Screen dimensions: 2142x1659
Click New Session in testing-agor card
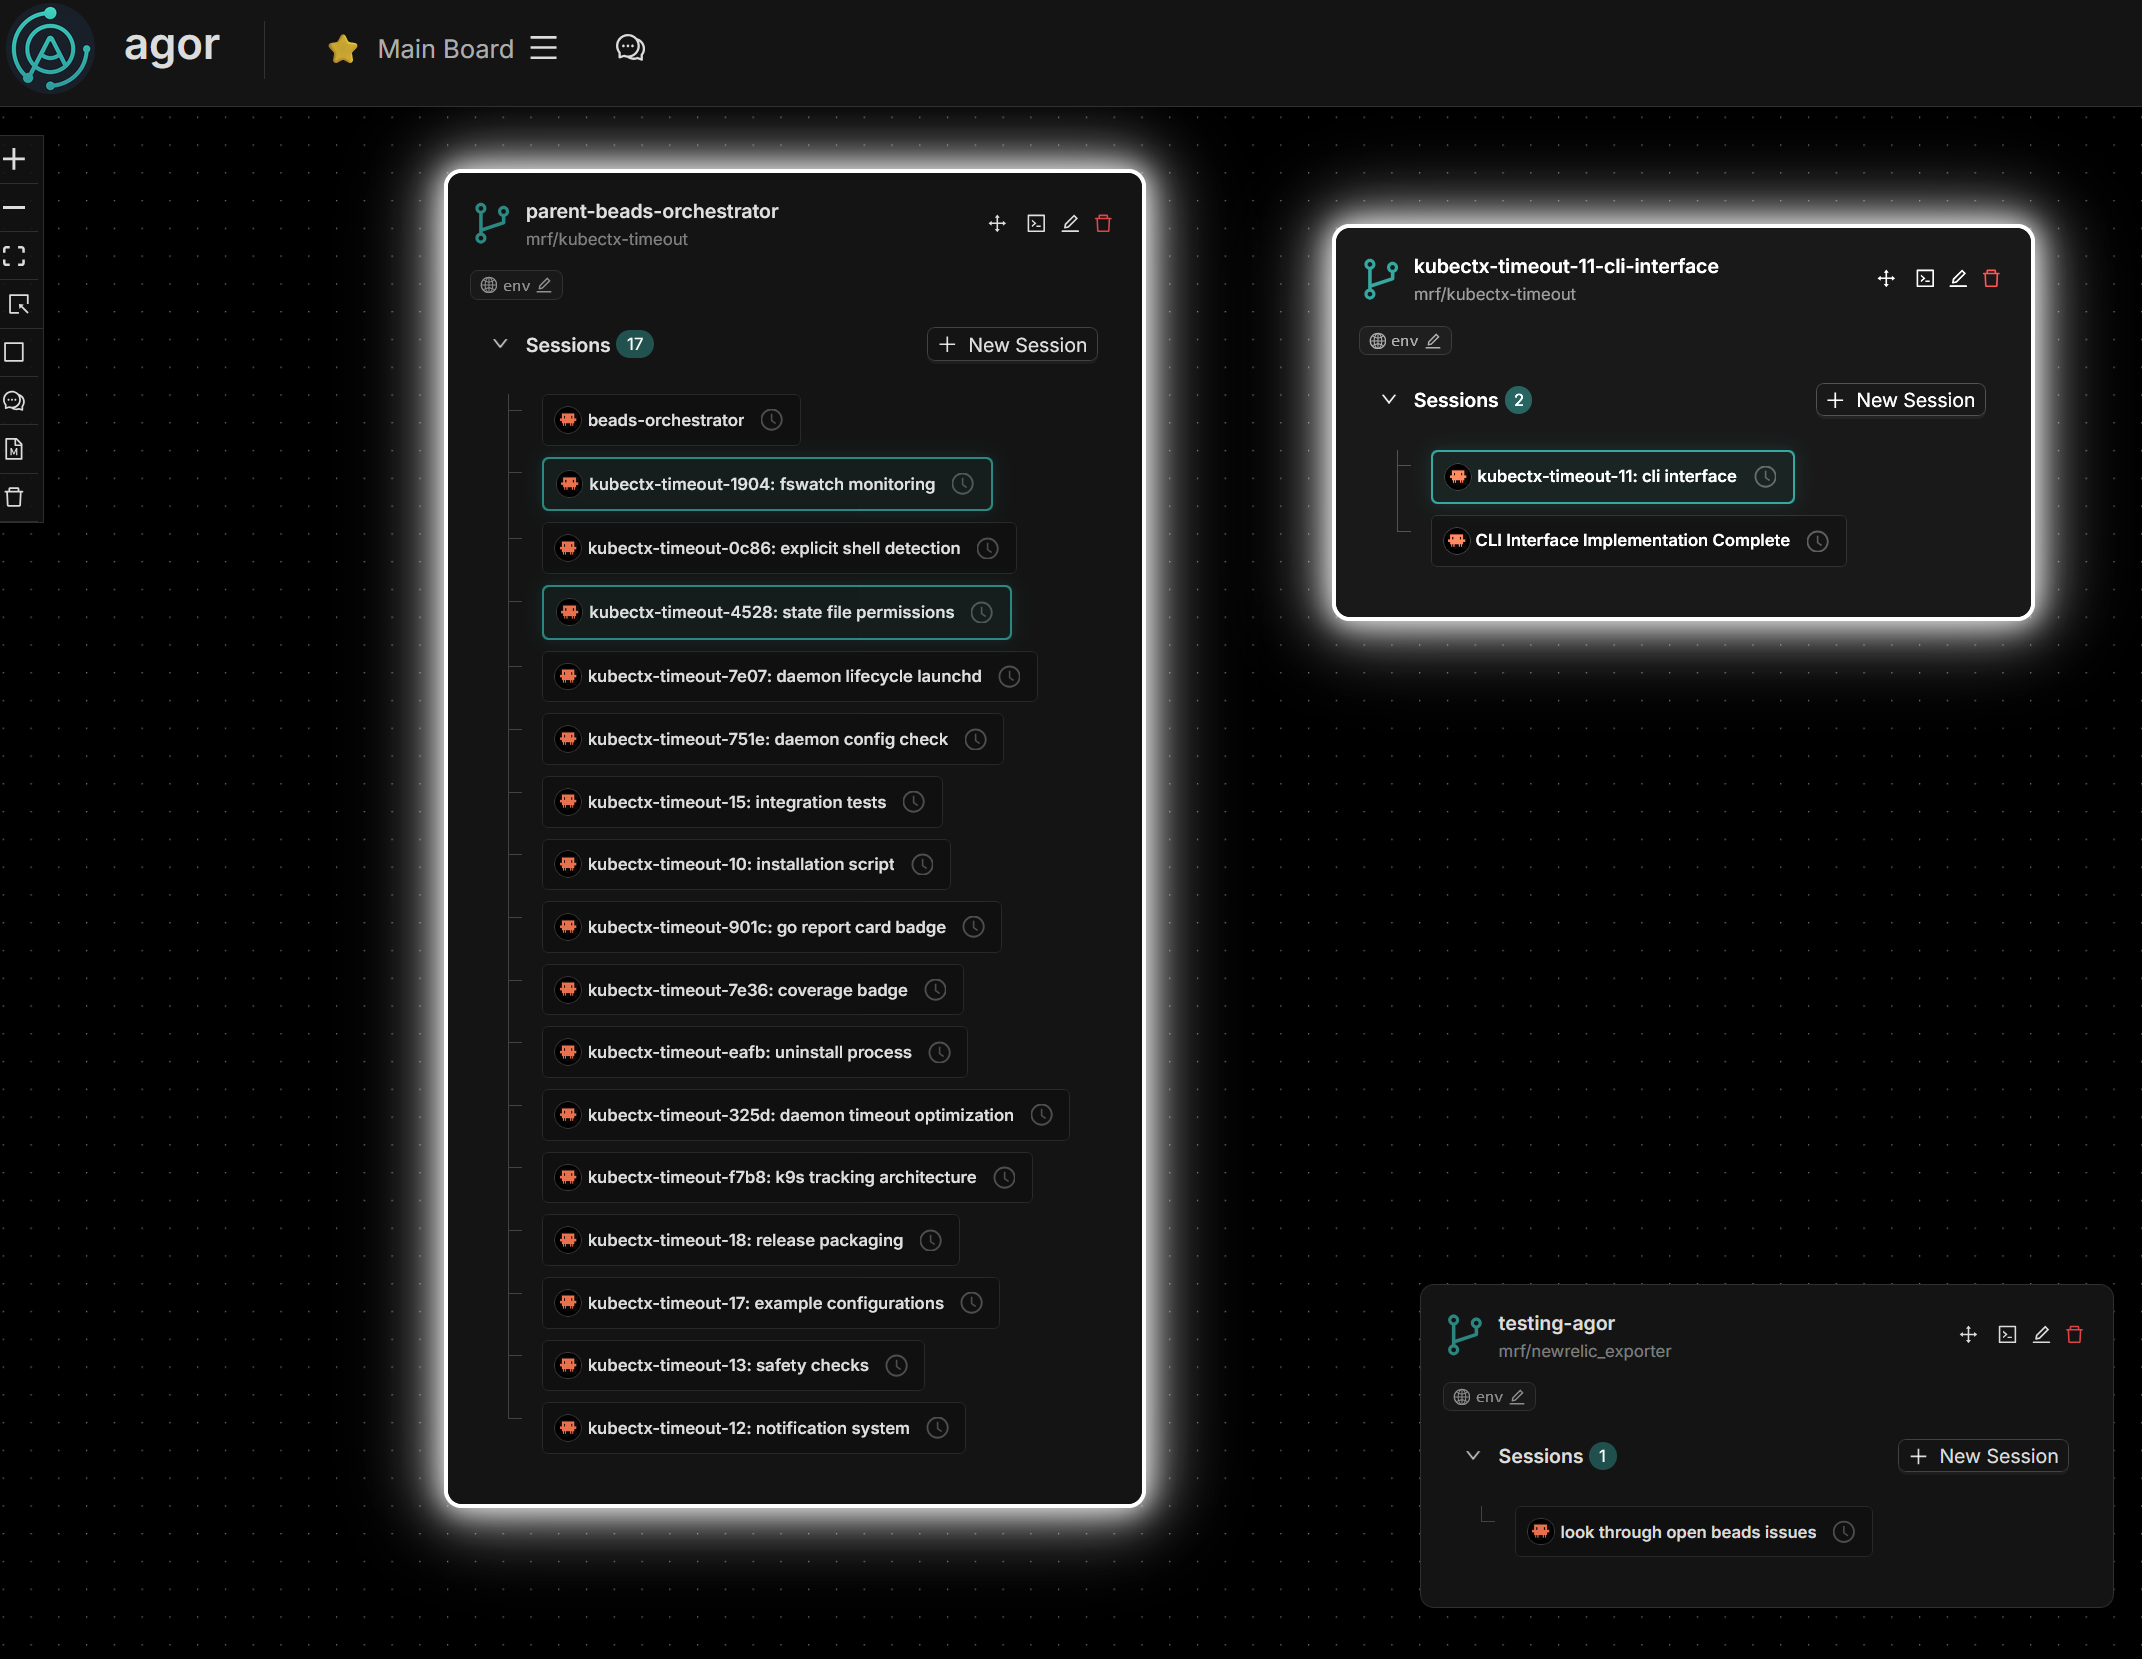click(1983, 1456)
